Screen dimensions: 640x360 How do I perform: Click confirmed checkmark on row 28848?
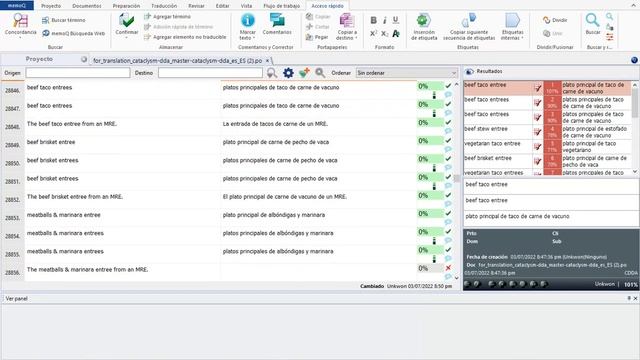point(448,122)
